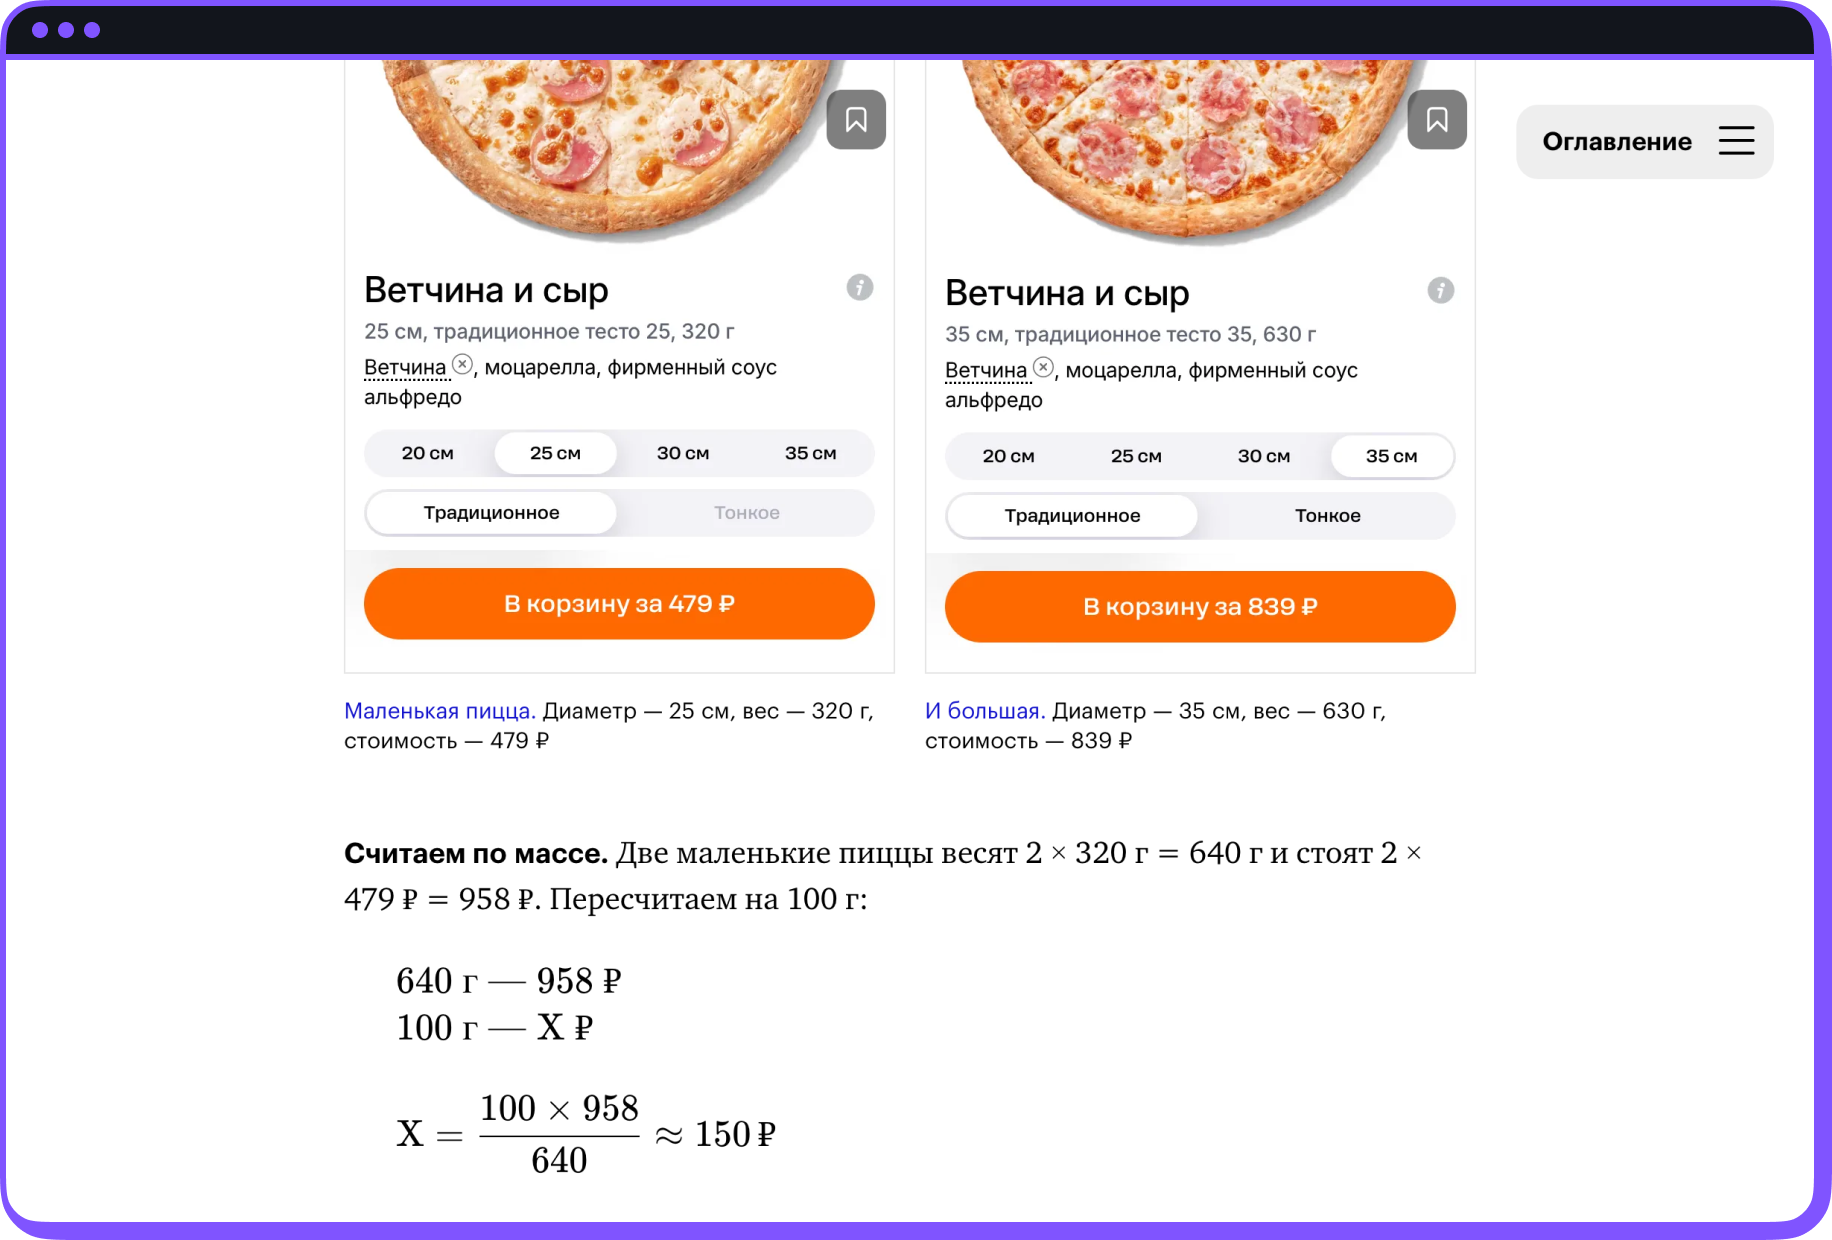Open the Маленькая пицца link
This screenshot has height=1240, width=1832.
pos(438,710)
